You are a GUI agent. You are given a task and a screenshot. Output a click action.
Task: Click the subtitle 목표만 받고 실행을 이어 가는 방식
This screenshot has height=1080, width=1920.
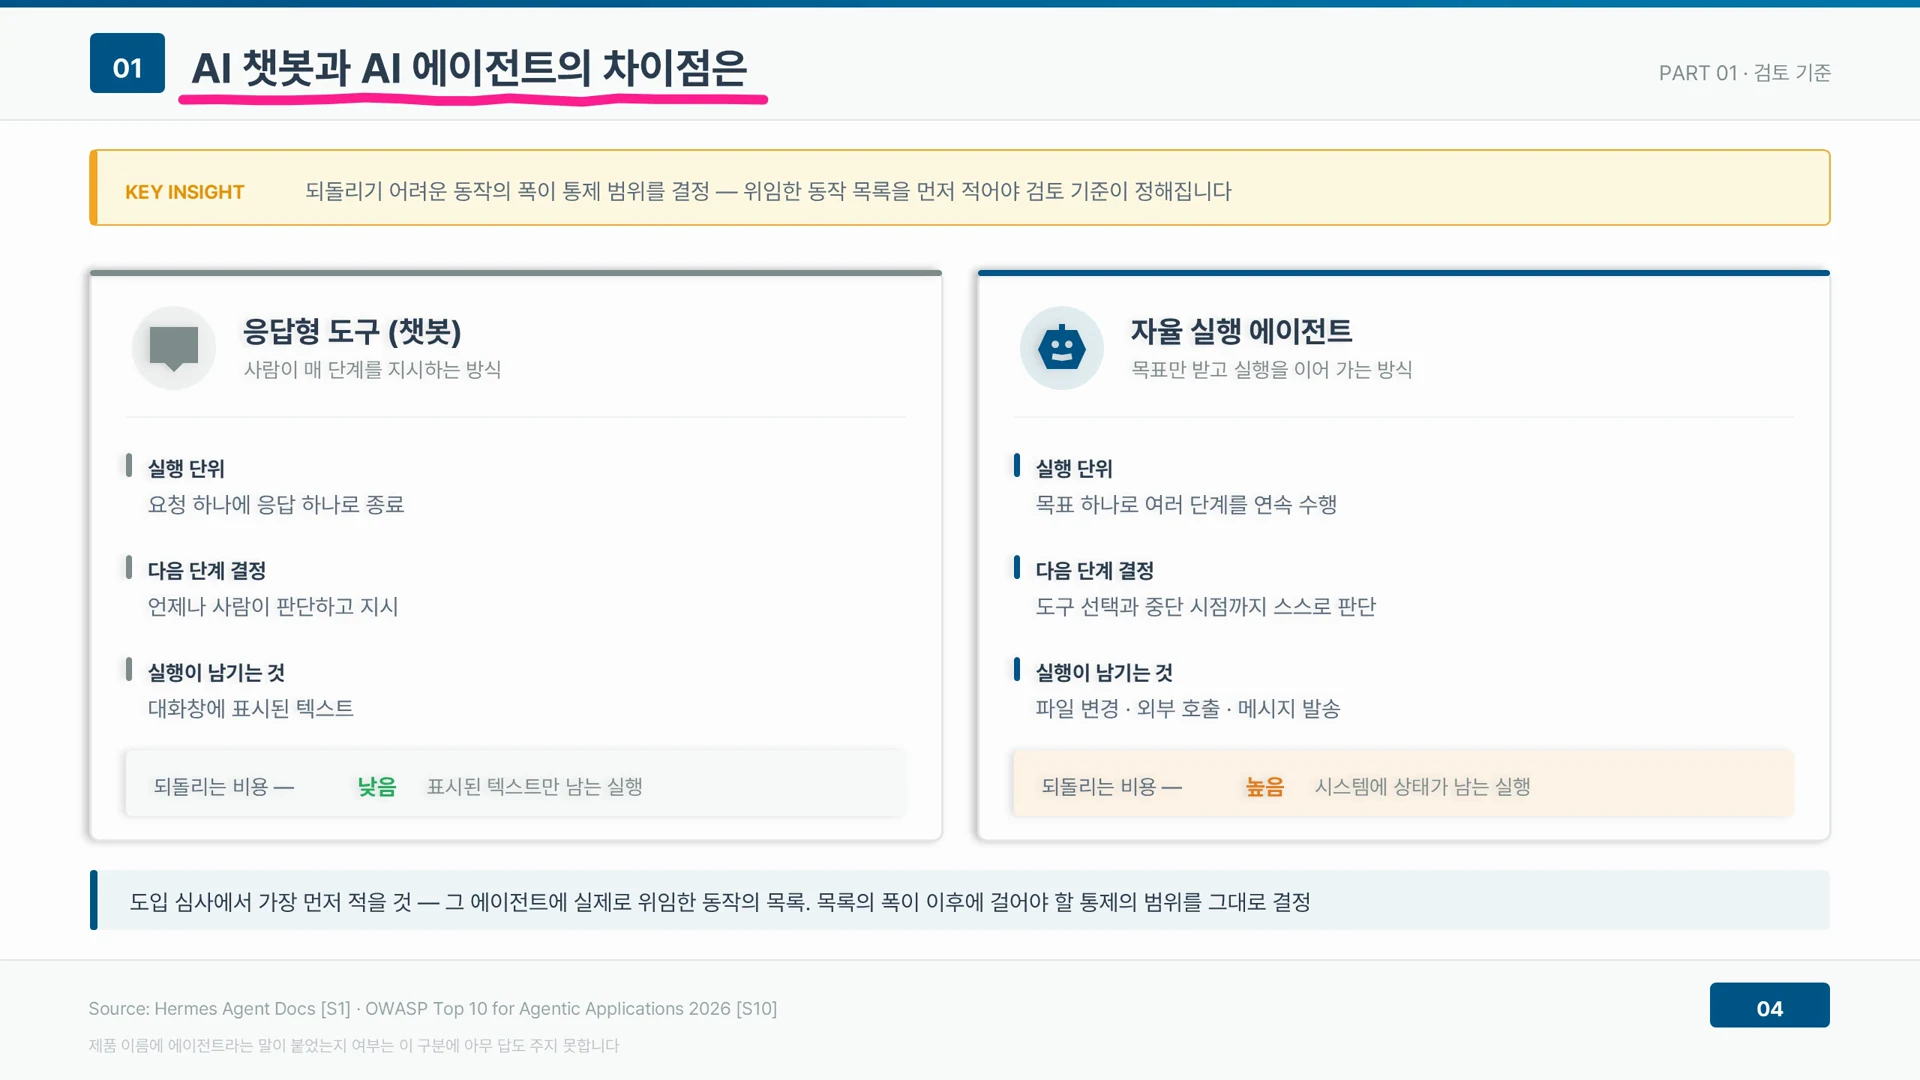coord(1271,369)
